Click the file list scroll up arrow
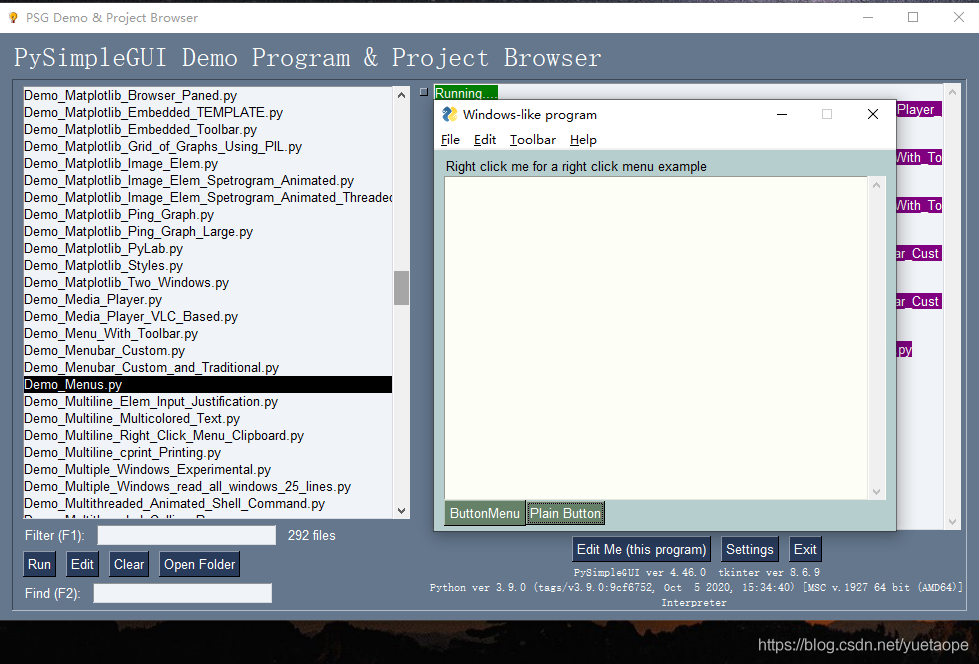 401,95
